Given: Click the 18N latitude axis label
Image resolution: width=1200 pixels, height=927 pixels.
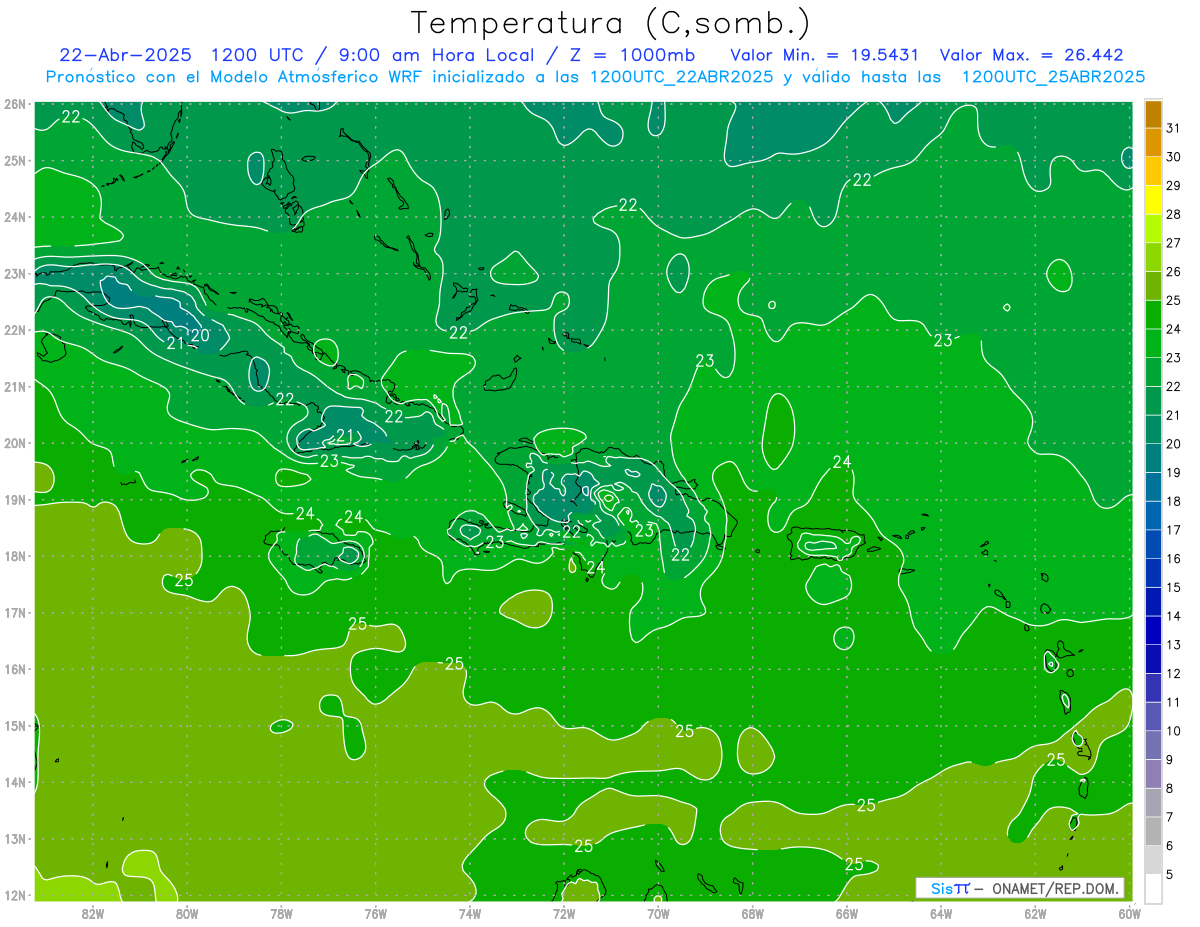Looking at the screenshot, I should point(15,556).
